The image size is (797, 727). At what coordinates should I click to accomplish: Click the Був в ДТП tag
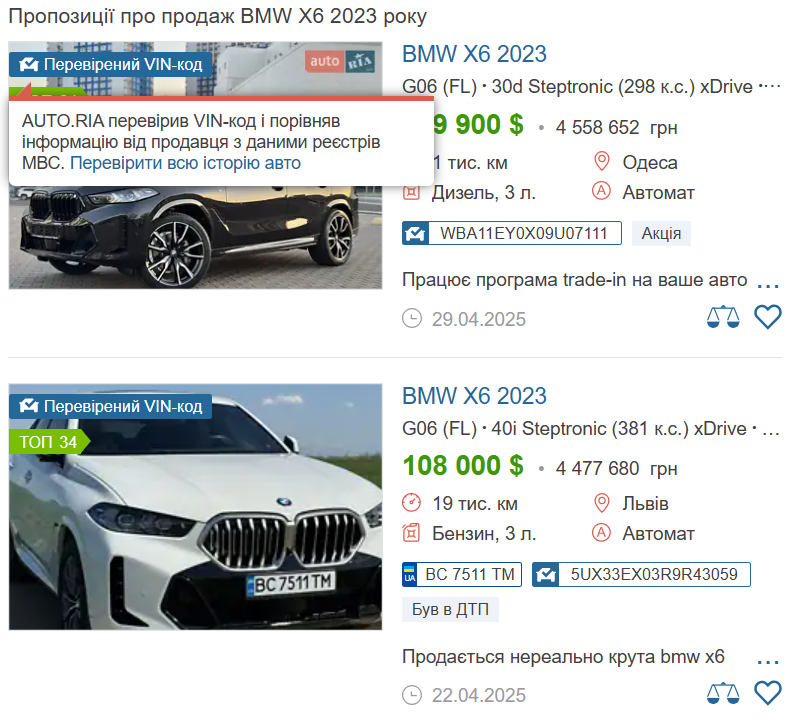click(x=450, y=609)
